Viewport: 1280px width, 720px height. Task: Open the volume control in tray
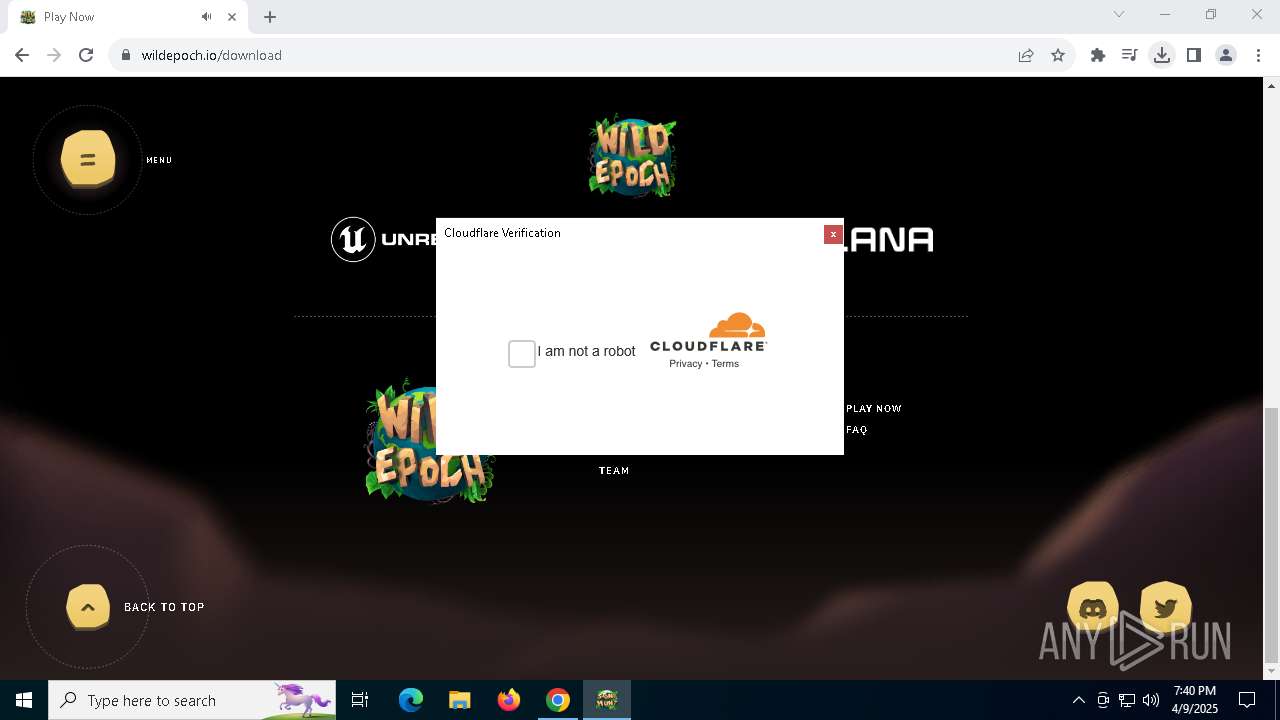coord(1151,700)
